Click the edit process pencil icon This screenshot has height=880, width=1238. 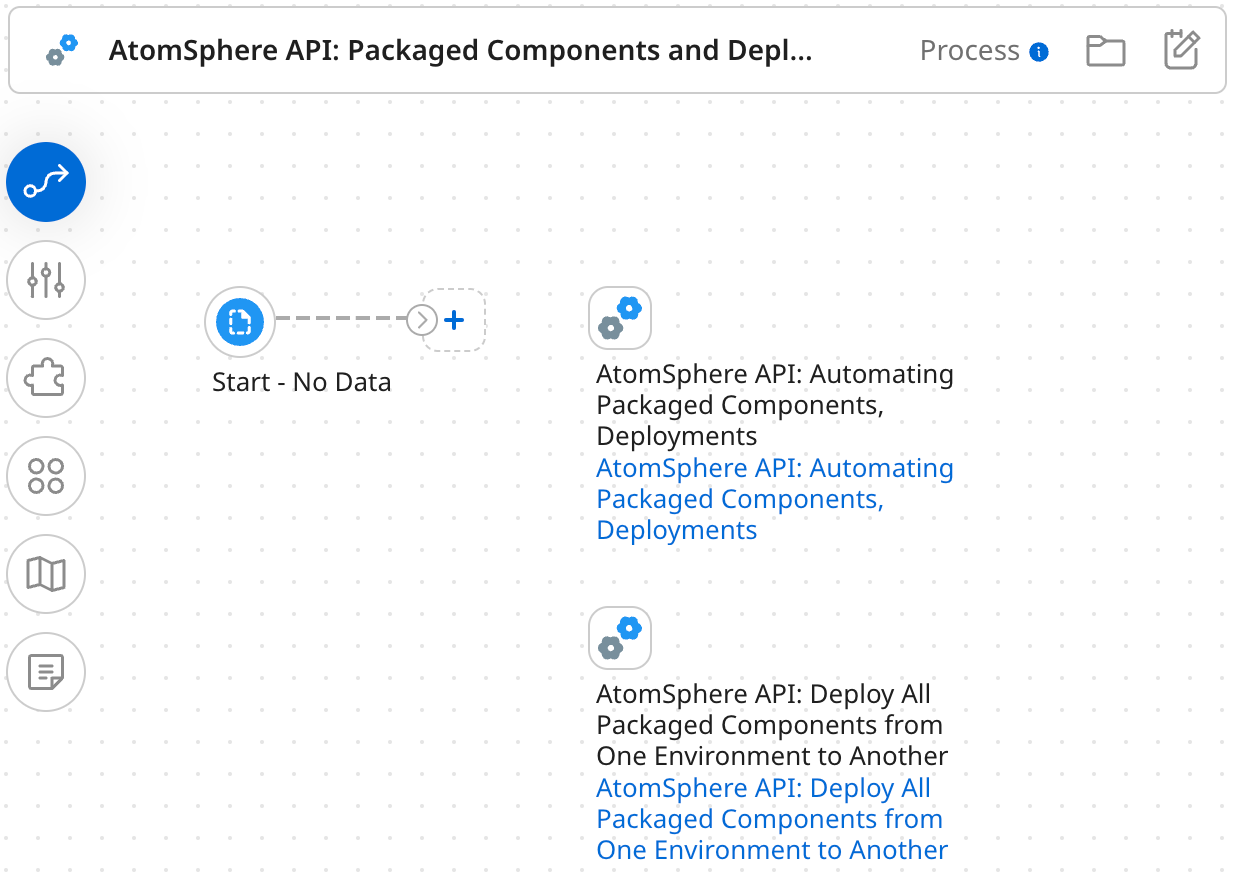click(1181, 50)
